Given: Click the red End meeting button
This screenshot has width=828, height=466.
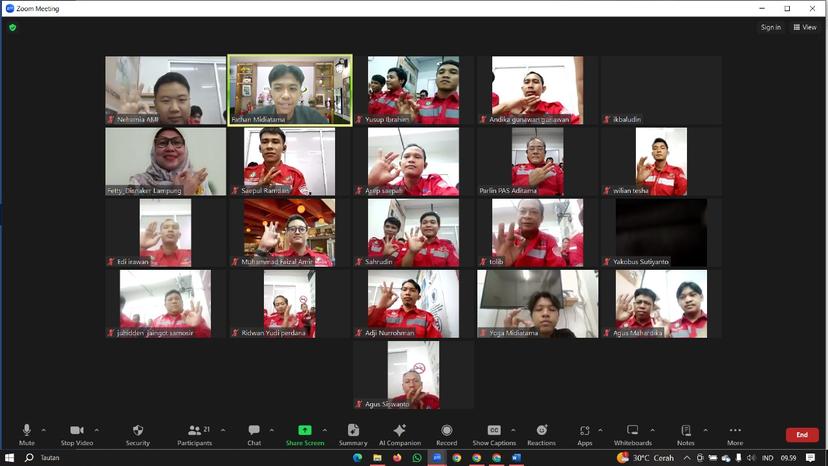Looking at the screenshot, I should tap(802, 435).
